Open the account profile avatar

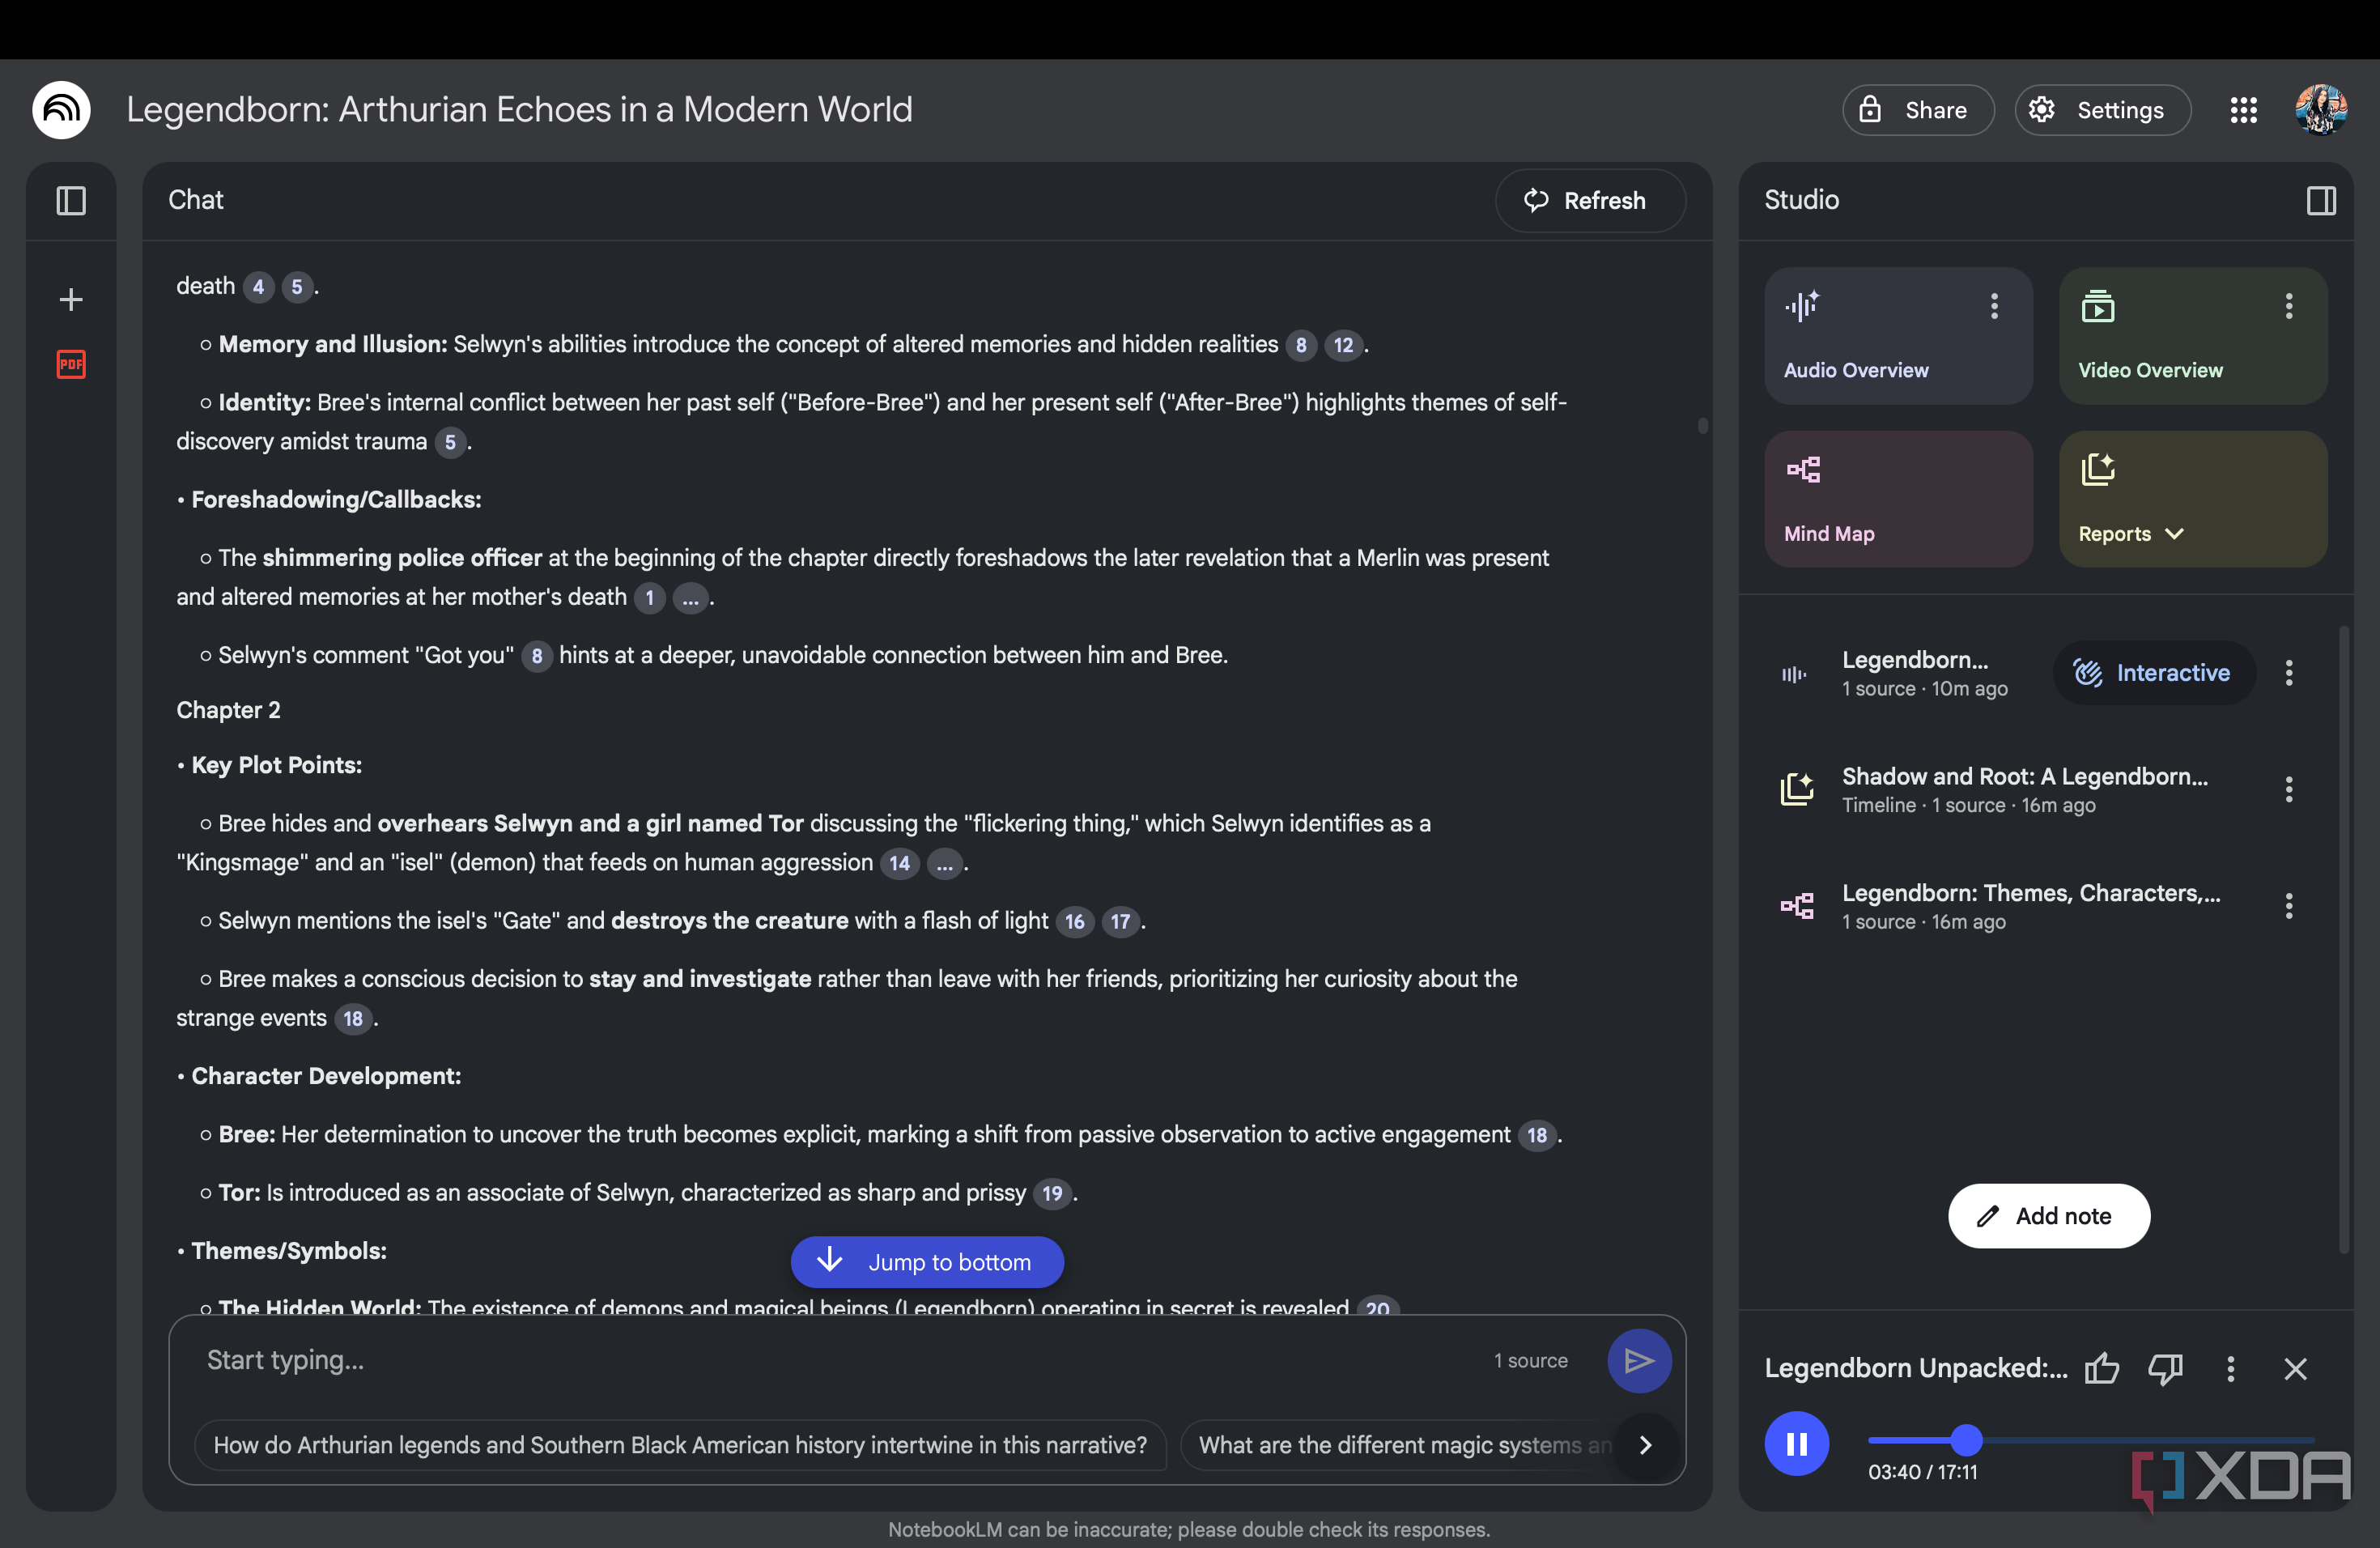click(2321, 110)
